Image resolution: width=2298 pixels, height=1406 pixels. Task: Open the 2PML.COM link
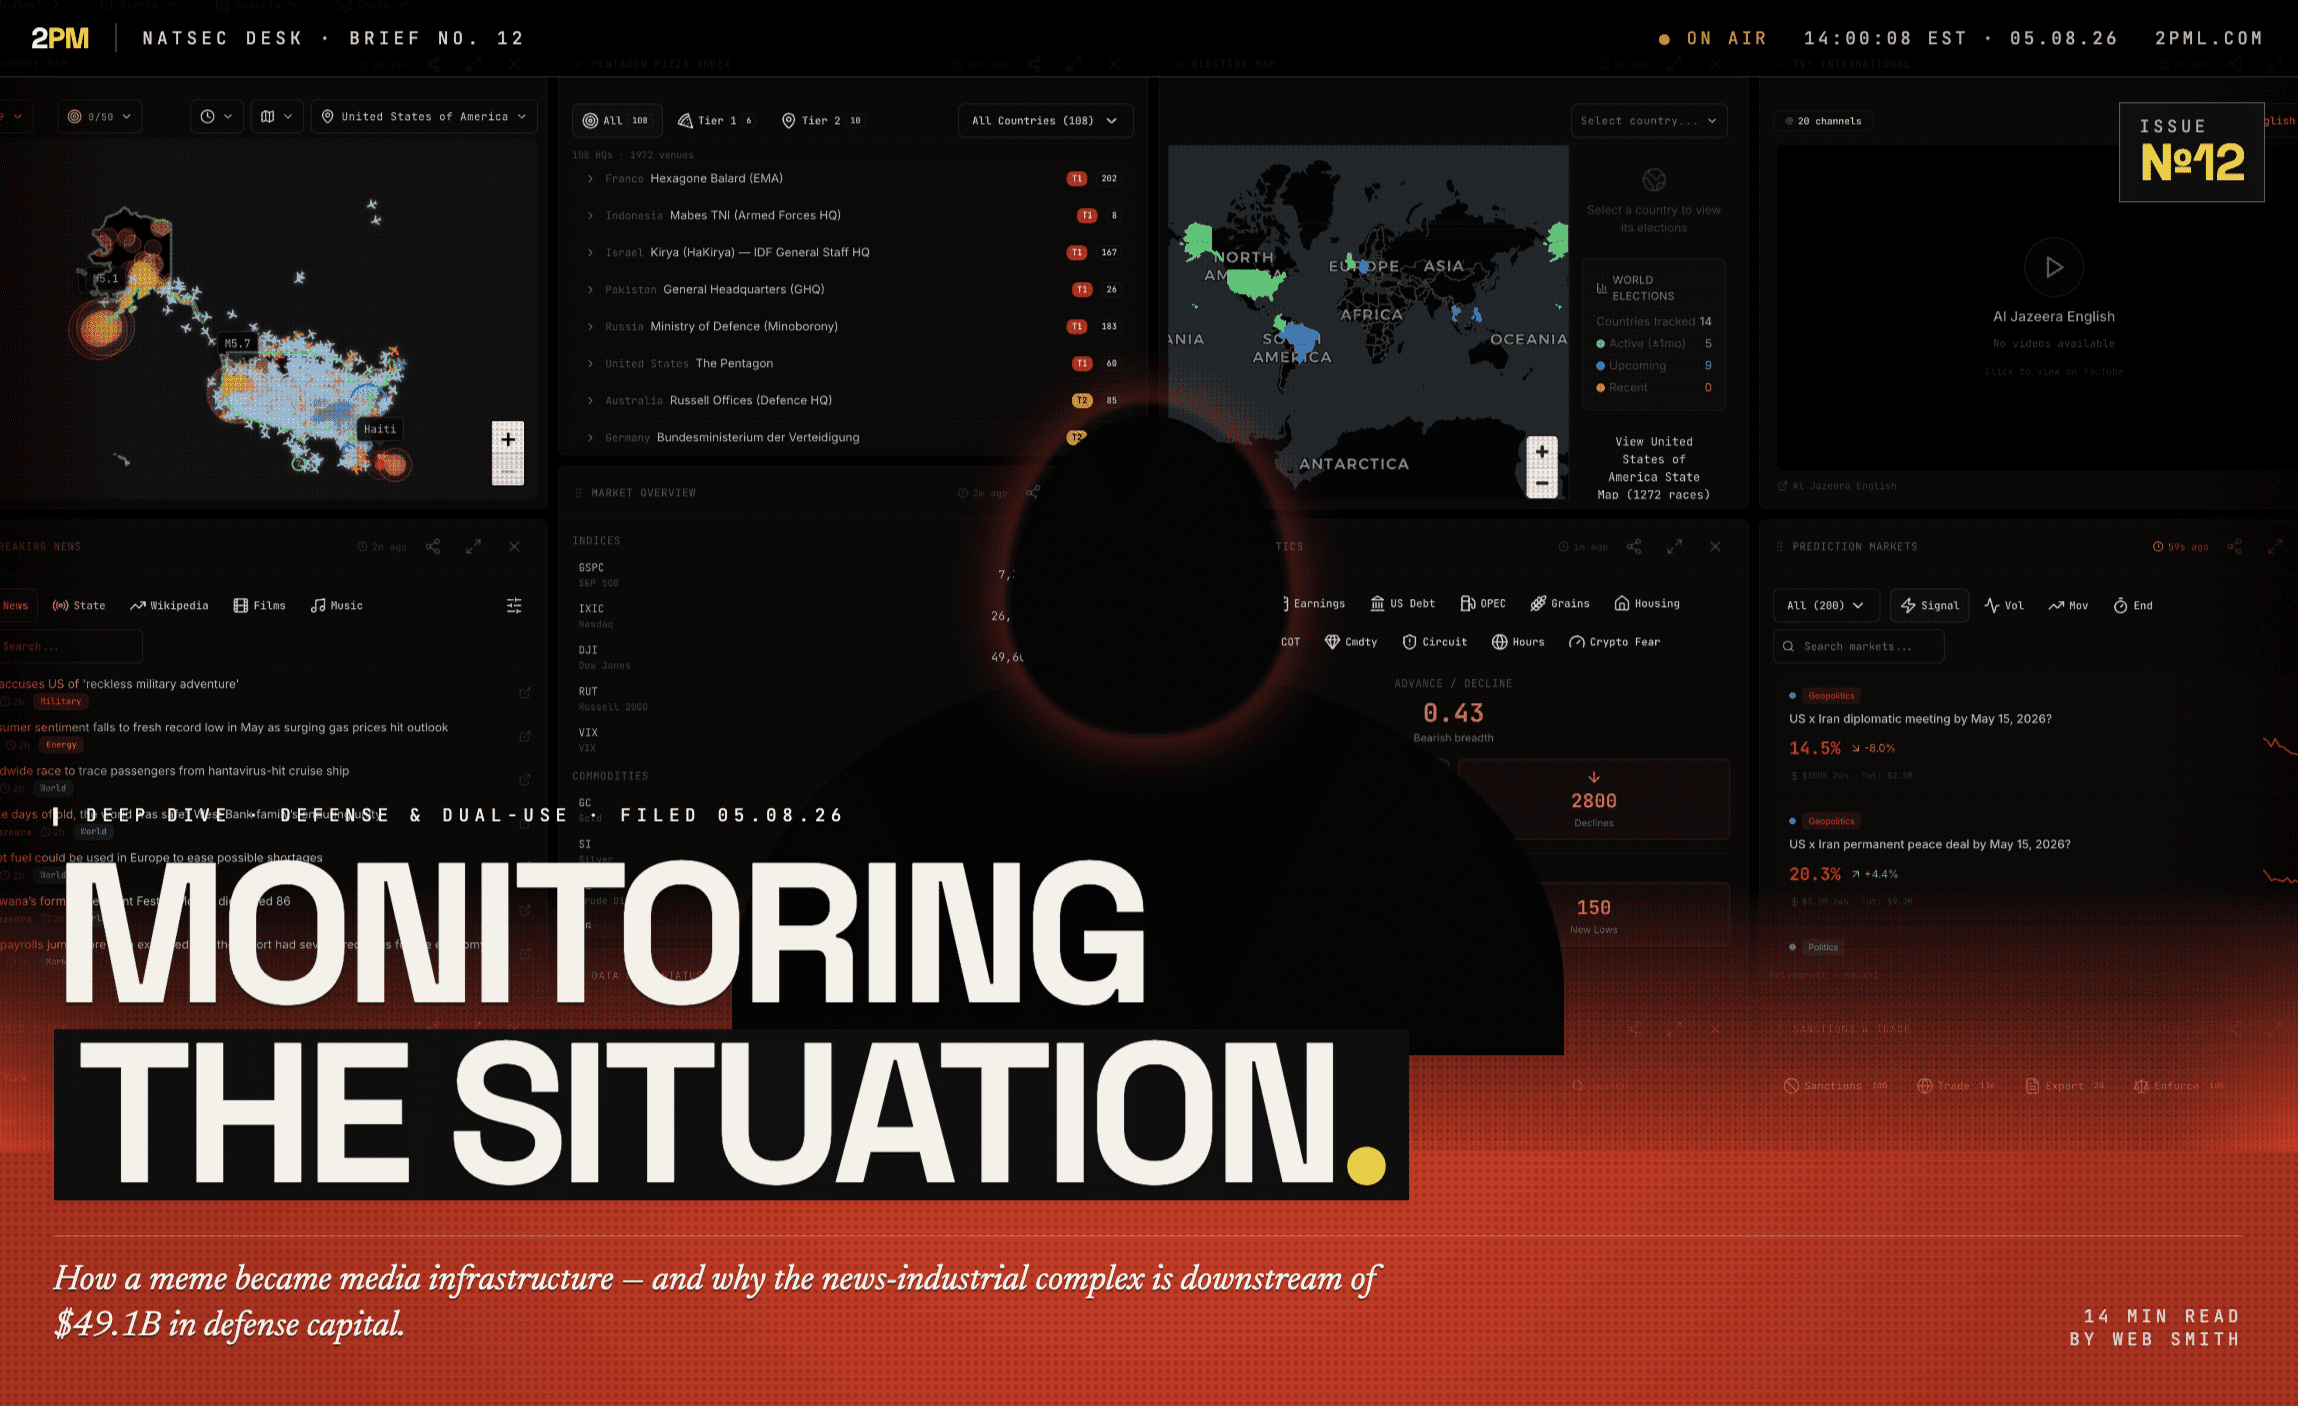tap(2208, 38)
